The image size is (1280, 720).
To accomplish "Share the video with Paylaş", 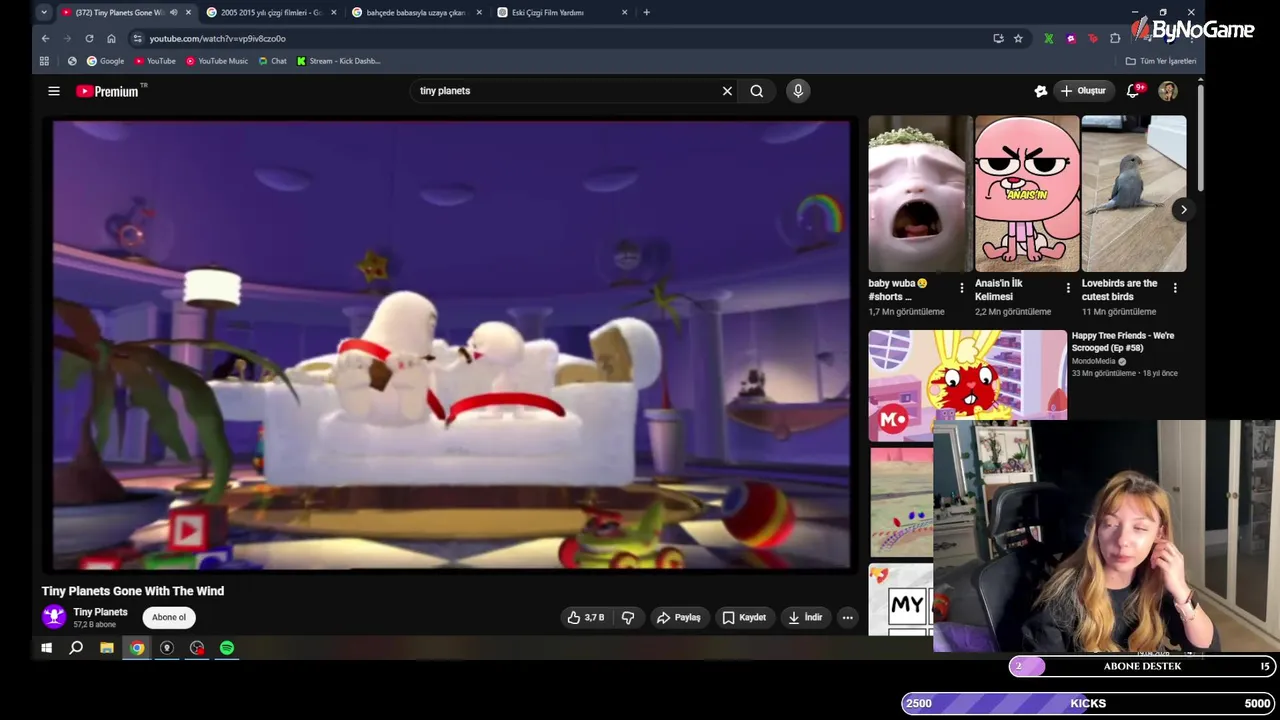I will pos(678,618).
